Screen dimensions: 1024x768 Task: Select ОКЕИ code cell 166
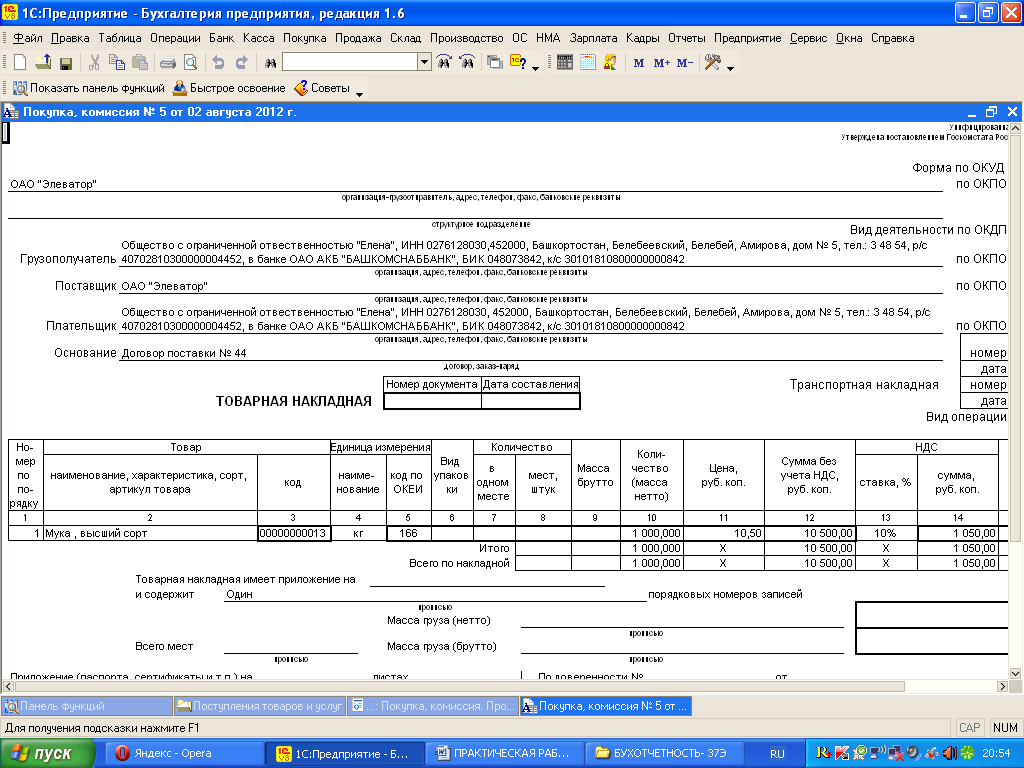(x=408, y=533)
